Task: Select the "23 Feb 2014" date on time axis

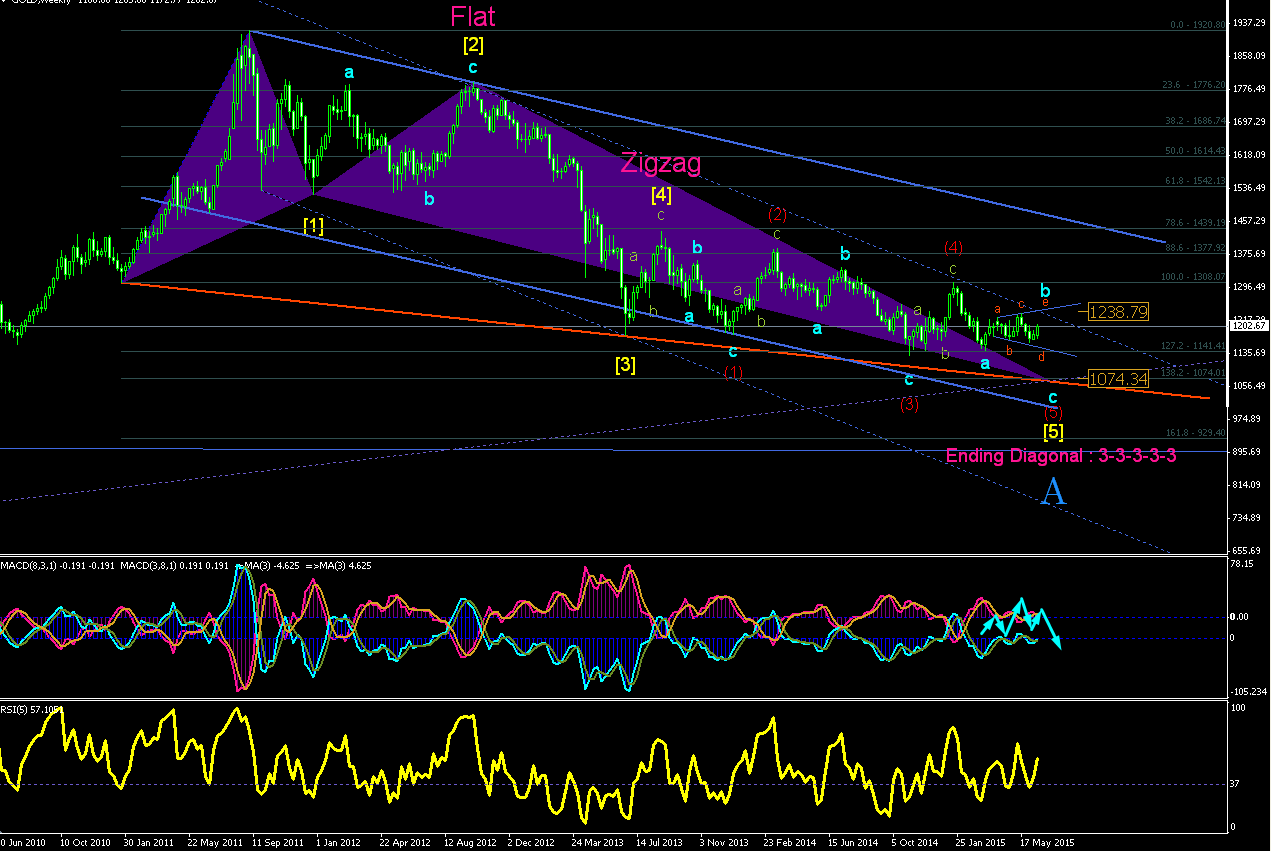Action: [x=790, y=842]
